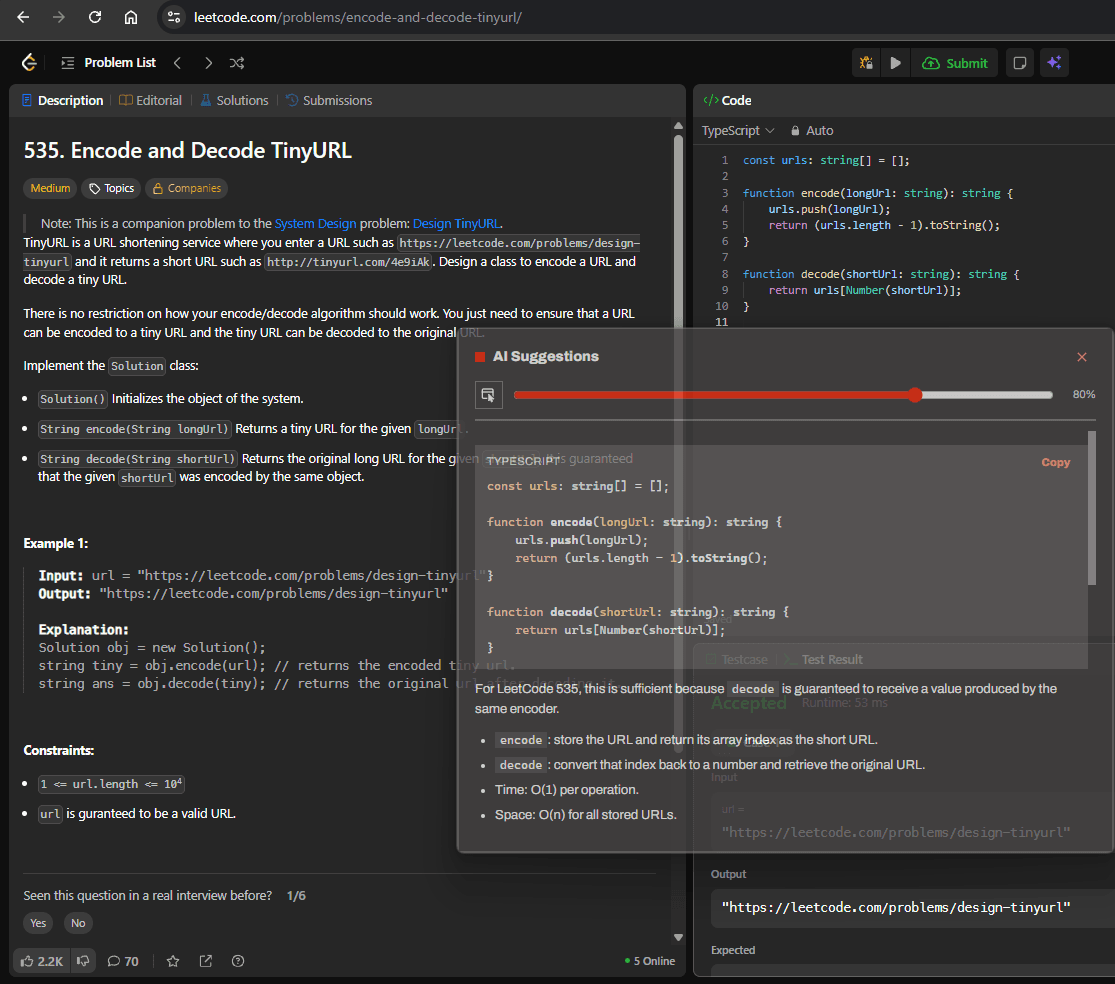Open the 70 comments icon
Image resolution: width=1115 pixels, height=984 pixels.
123,961
